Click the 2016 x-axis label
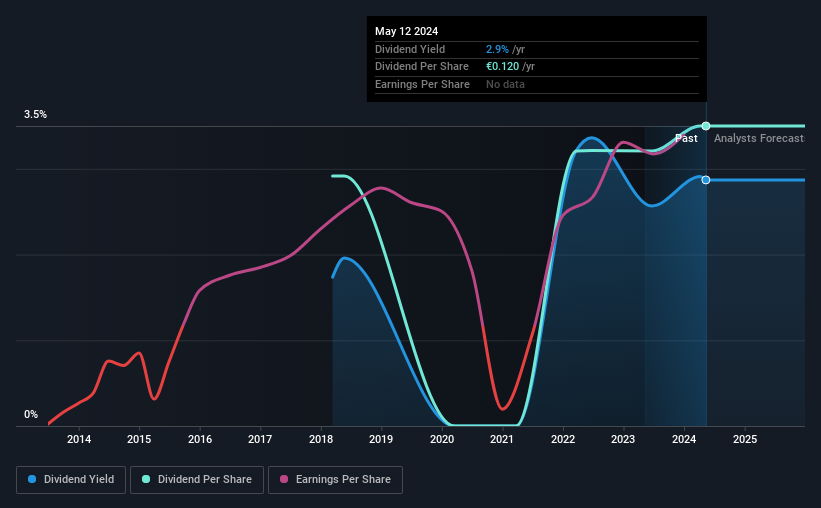This screenshot has height=508, width=821. pos(200,439)
